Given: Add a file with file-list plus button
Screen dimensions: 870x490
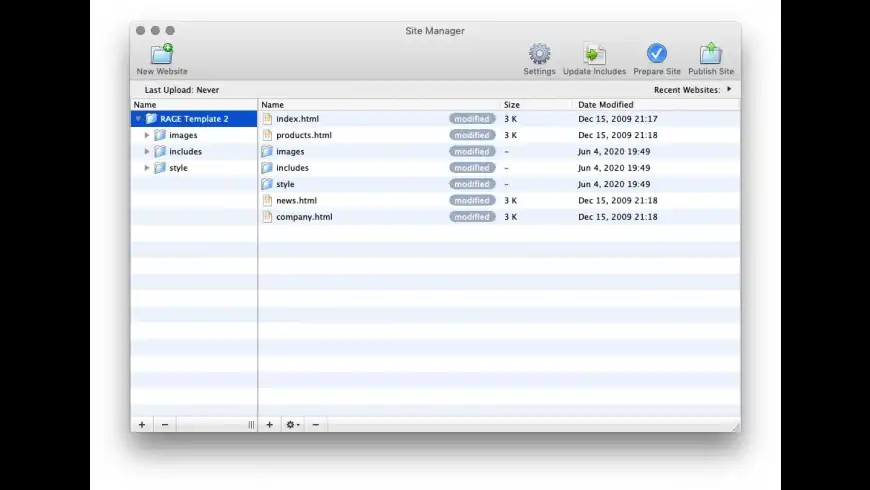Looking at the screenshot, I should coord(270,425).
